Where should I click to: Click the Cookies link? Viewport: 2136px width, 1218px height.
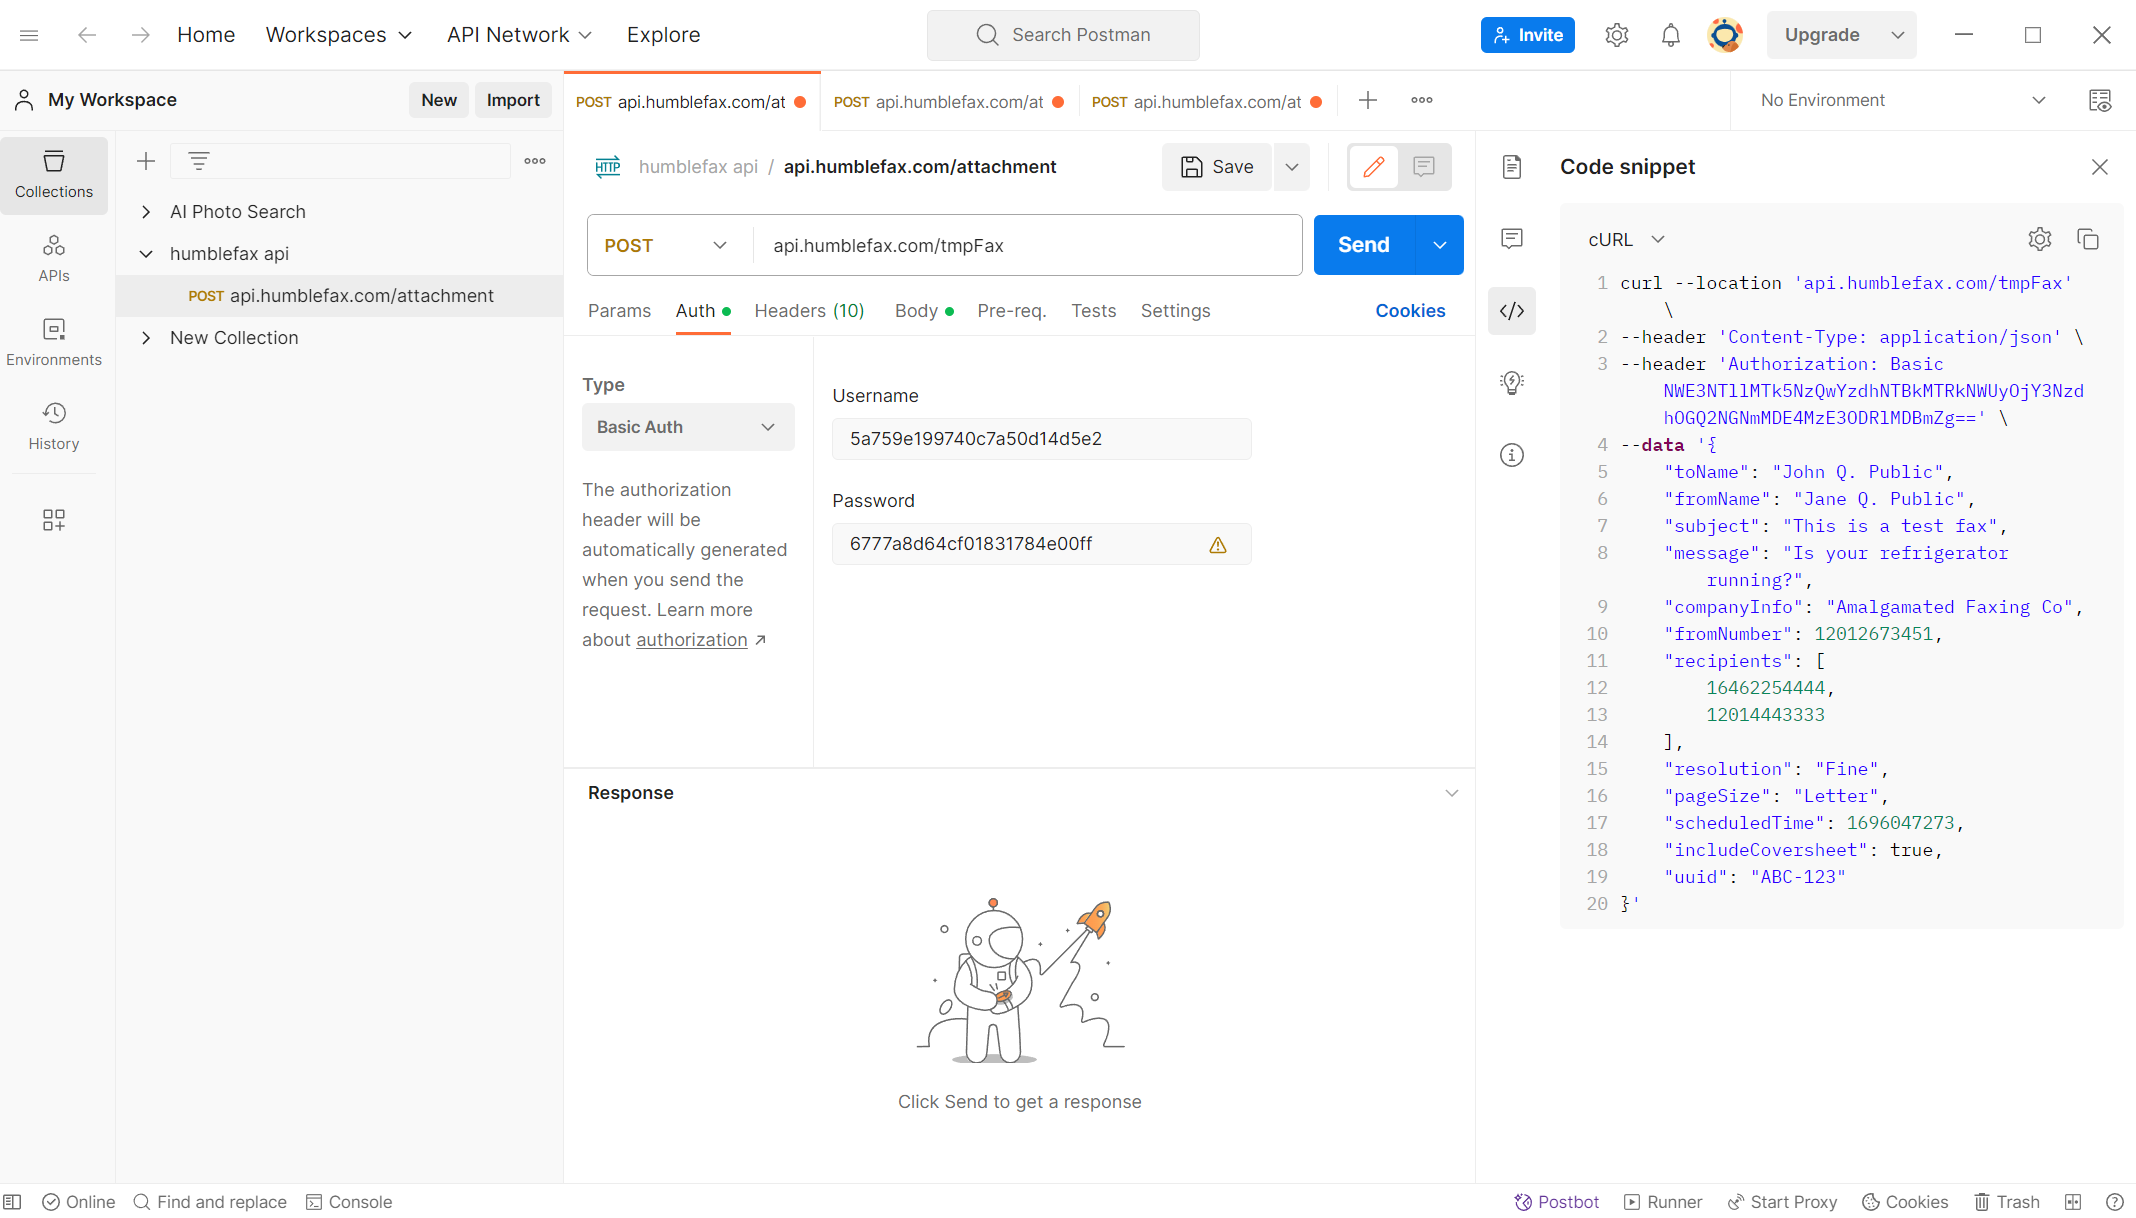tap(1410, 311)
